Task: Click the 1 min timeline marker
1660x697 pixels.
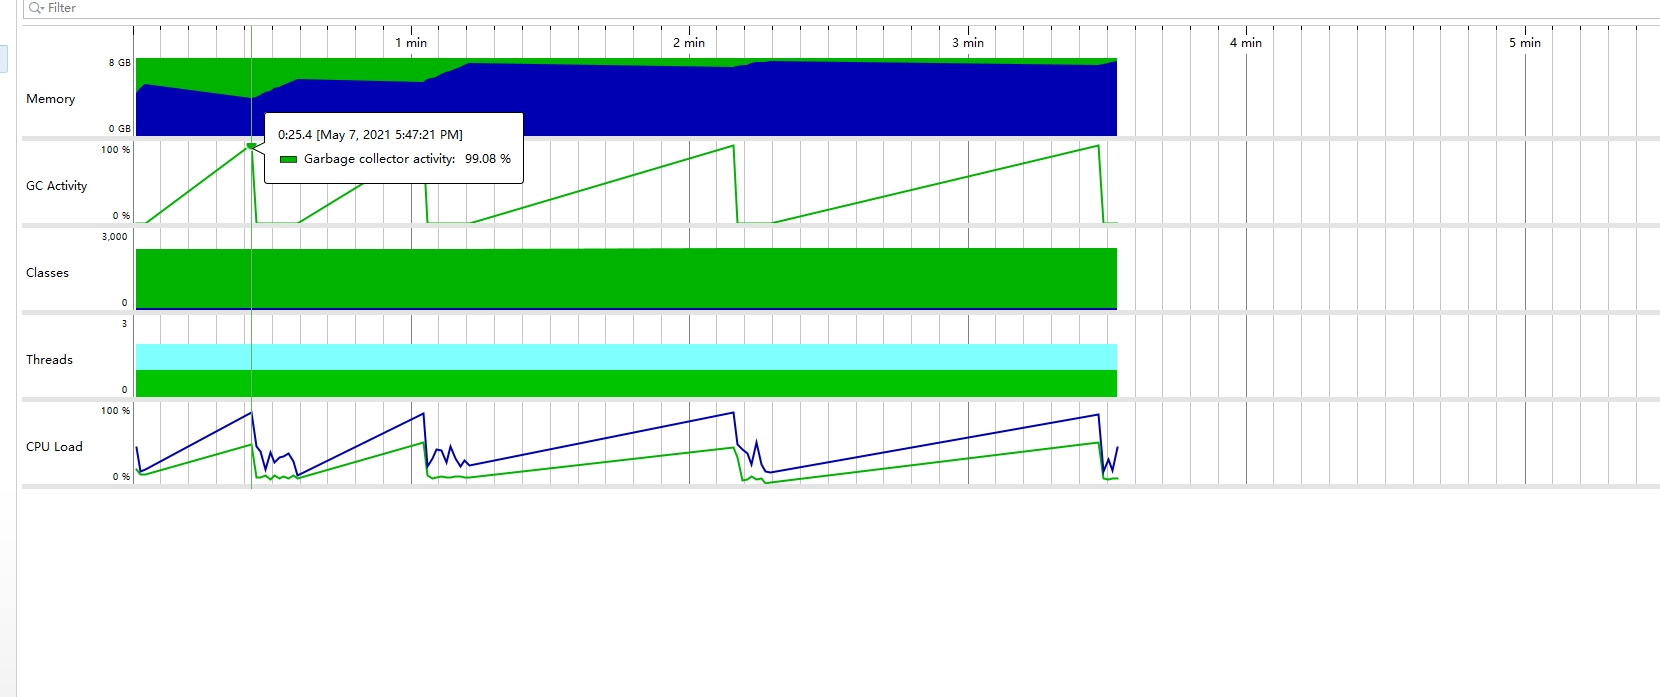Action: pos(411,43)
